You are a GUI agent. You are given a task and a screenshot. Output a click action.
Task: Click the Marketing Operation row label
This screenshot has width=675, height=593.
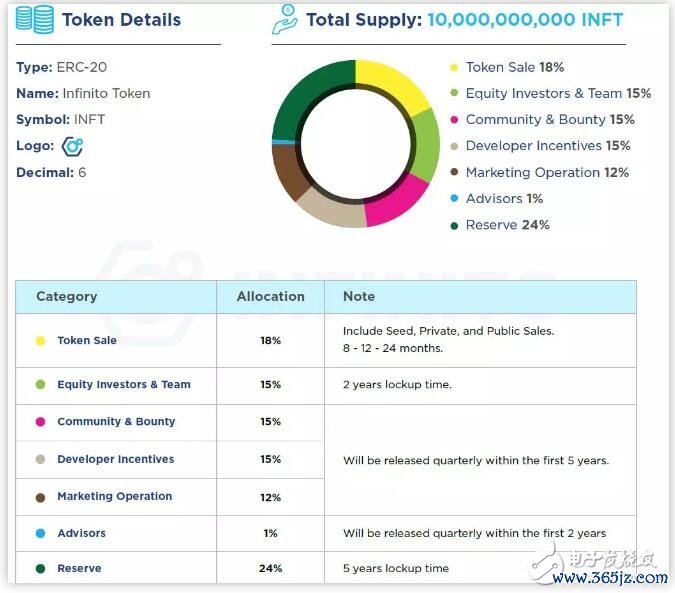point(115,496)
